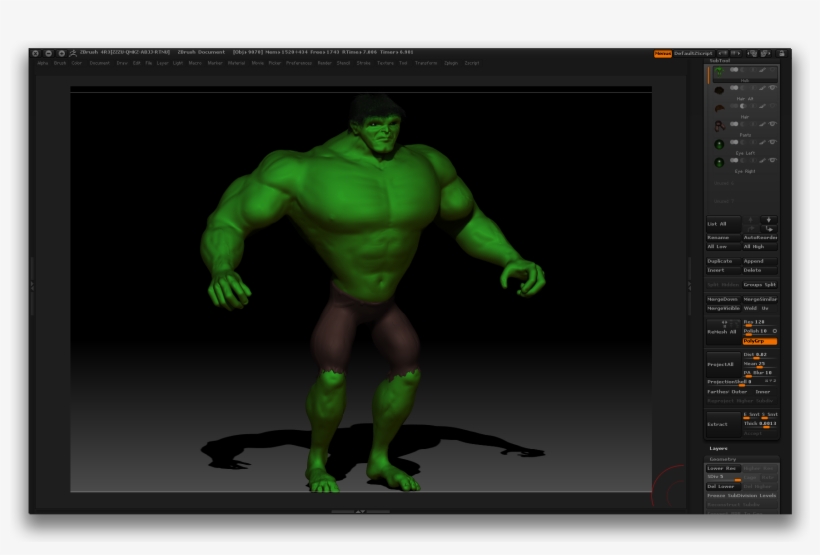Click the paintbrush icon on Eye Left row
Screen dimensions: 820x555
[x=763, y=142]
